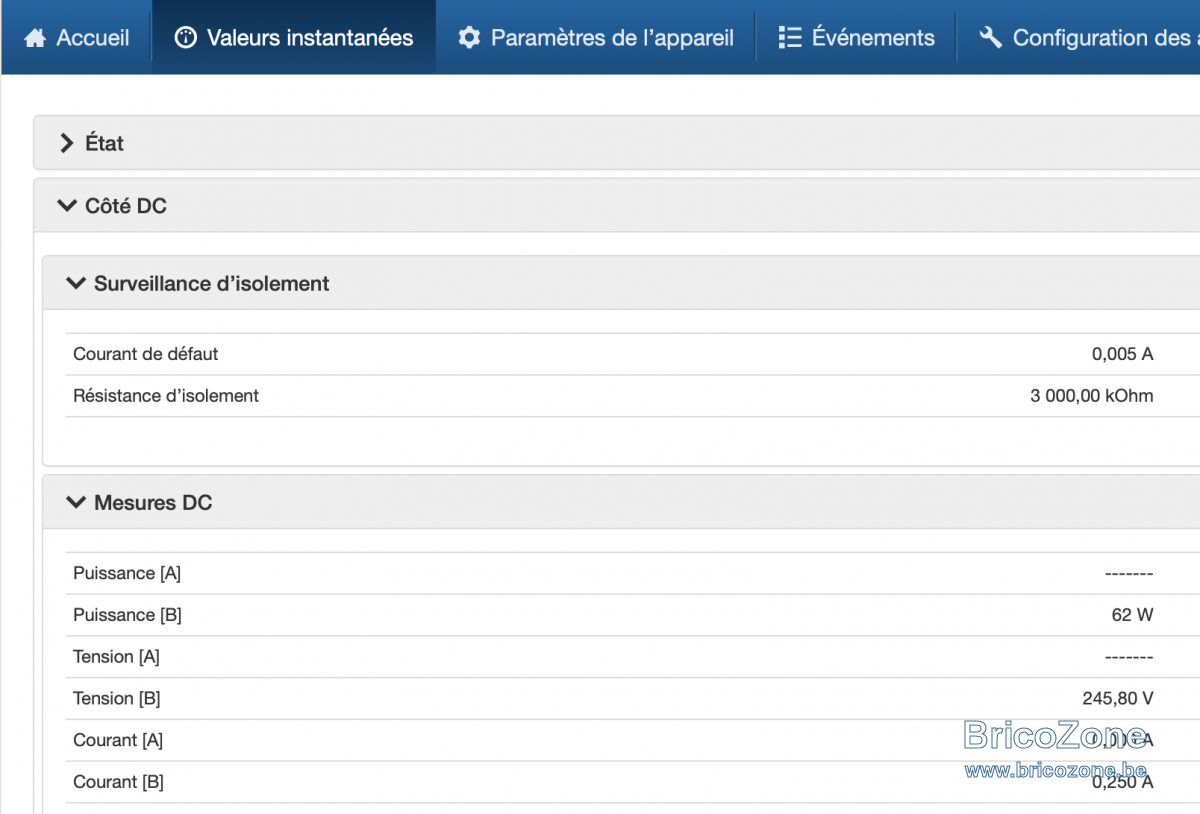This screenshot has width=1200, height=814.
Task: Switch to the Événements tab
Action: (x=856, y=38)
